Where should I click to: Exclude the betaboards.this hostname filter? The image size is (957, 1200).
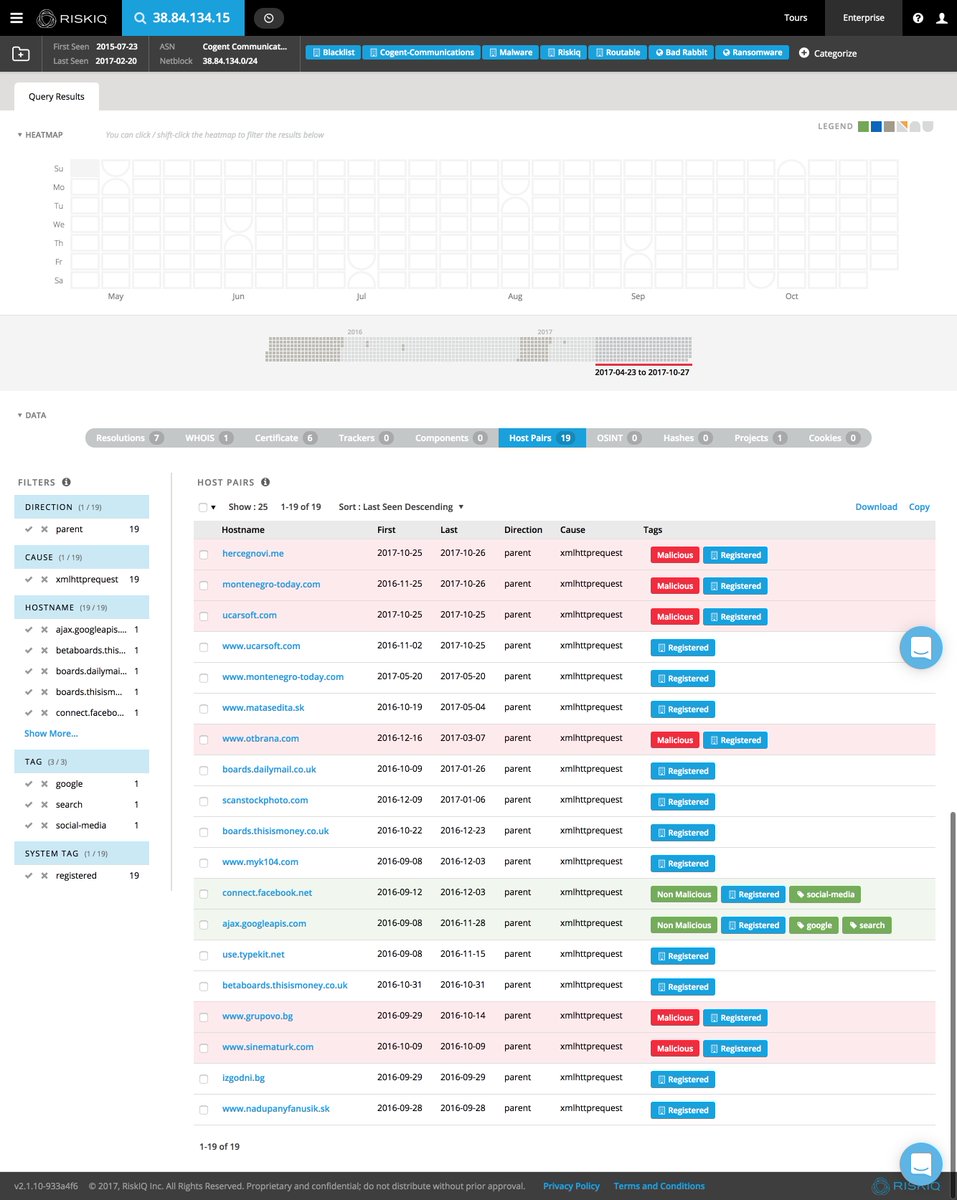[44, 650]
